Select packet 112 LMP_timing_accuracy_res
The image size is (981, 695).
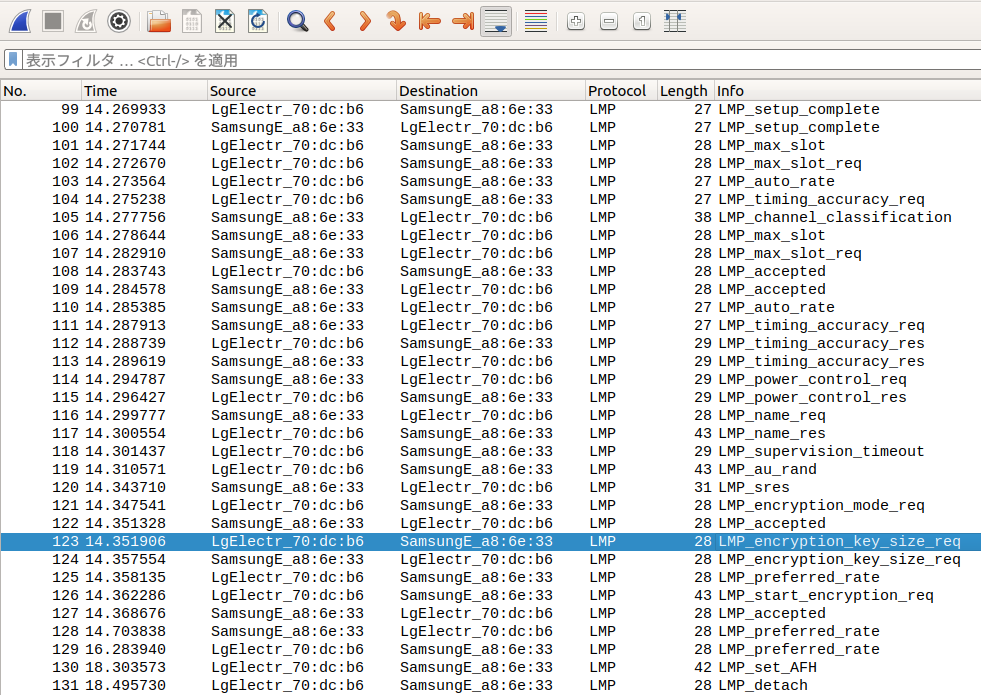490,343
